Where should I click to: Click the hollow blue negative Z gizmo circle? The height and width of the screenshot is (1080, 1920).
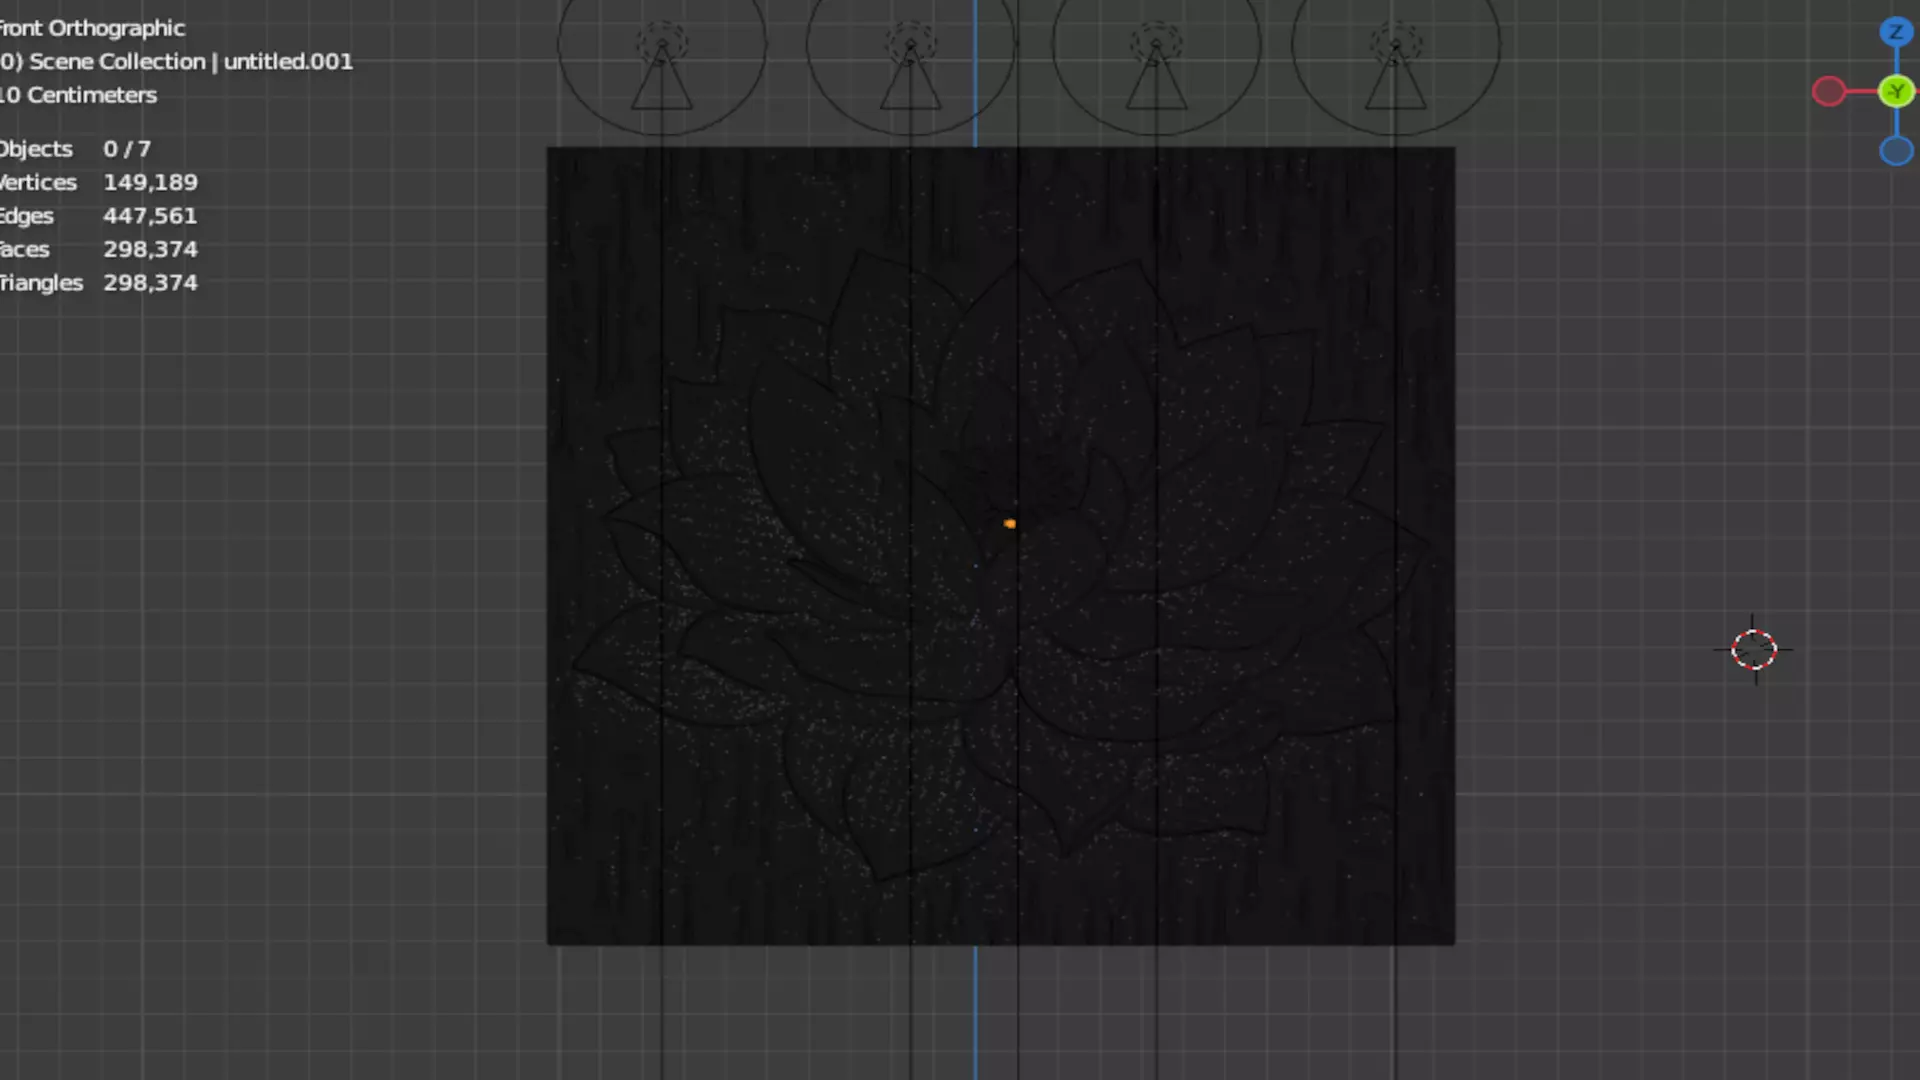click(1895, 151)
